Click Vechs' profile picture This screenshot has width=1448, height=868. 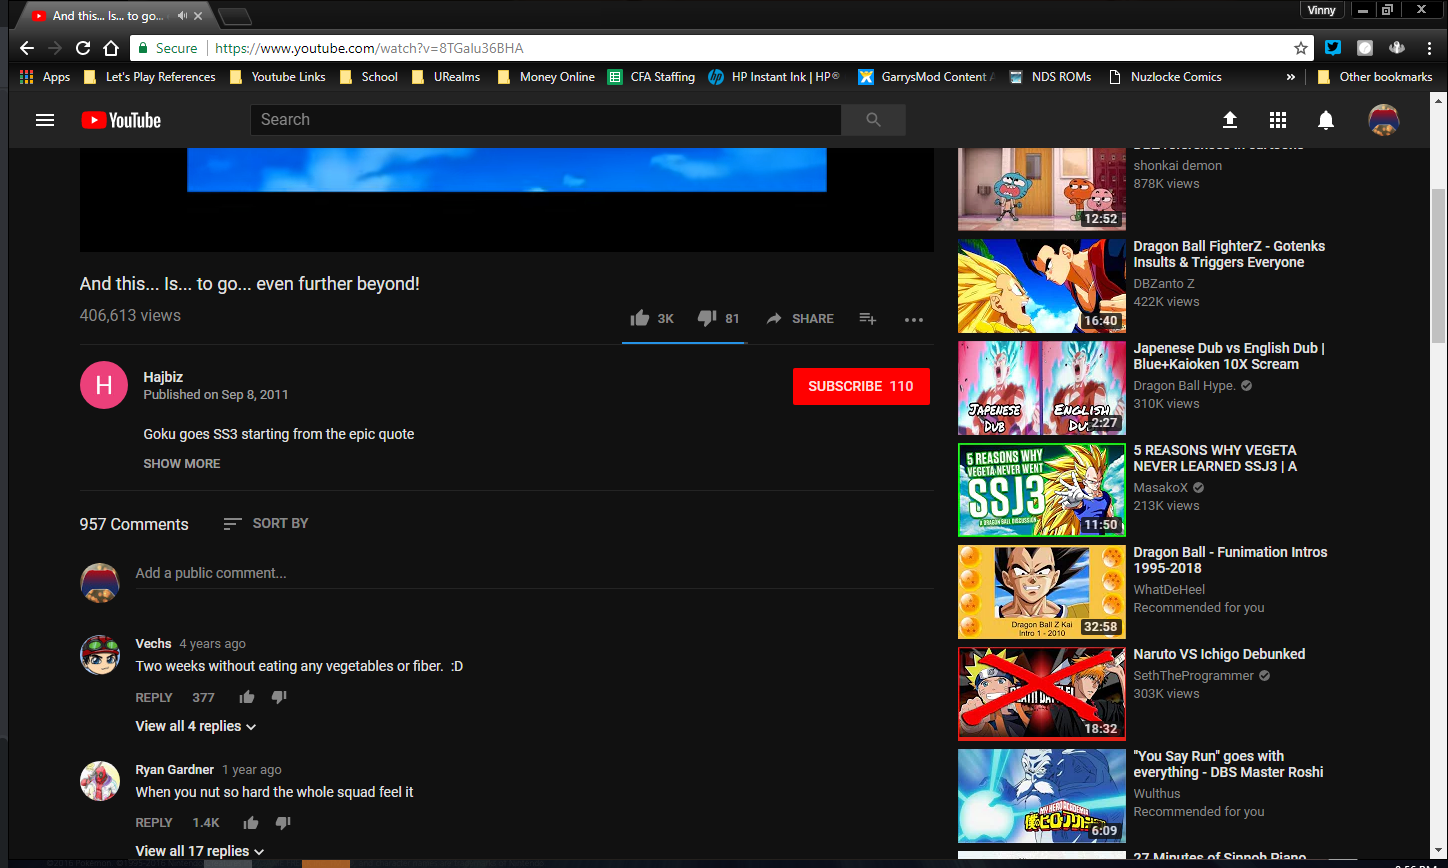pos(100,654)
